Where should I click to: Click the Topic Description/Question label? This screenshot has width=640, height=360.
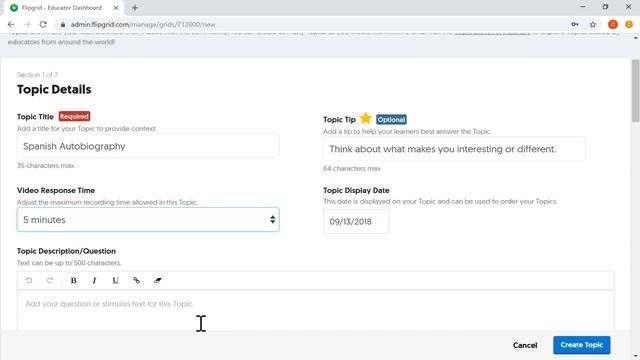[x=66, y=251]
